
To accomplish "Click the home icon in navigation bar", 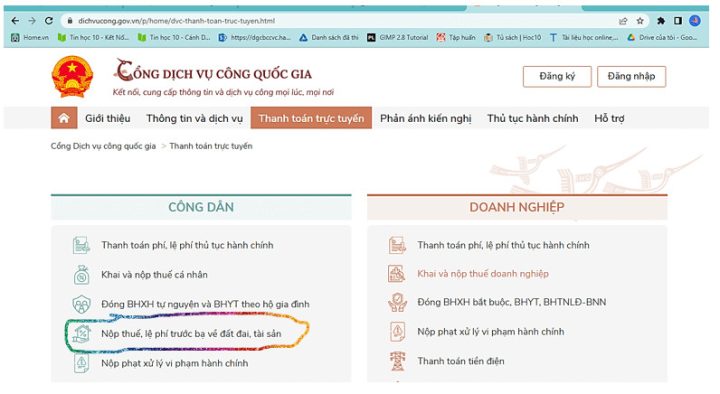I will click(64, 118).
